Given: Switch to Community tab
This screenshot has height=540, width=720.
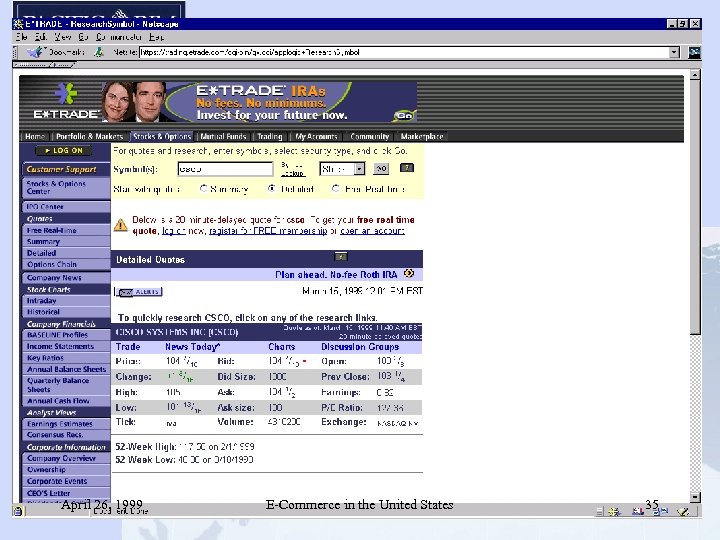Looking at the screenshot, I should [x=370, y=136].
